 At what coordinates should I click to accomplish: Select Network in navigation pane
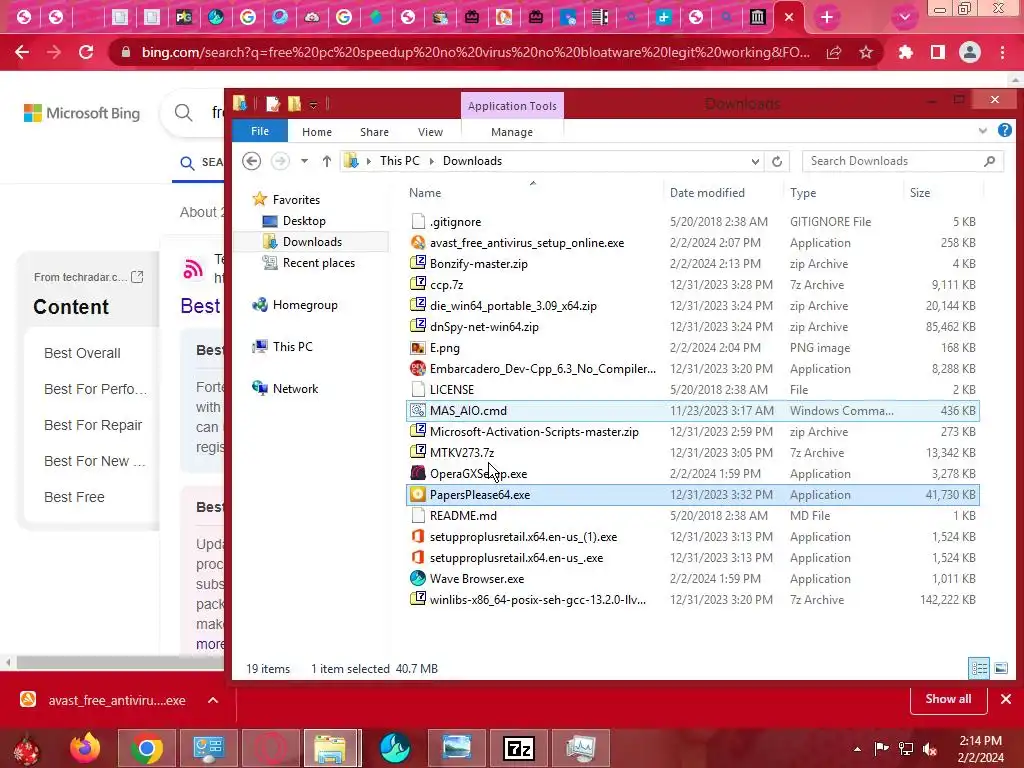click(x=295, y=389)
